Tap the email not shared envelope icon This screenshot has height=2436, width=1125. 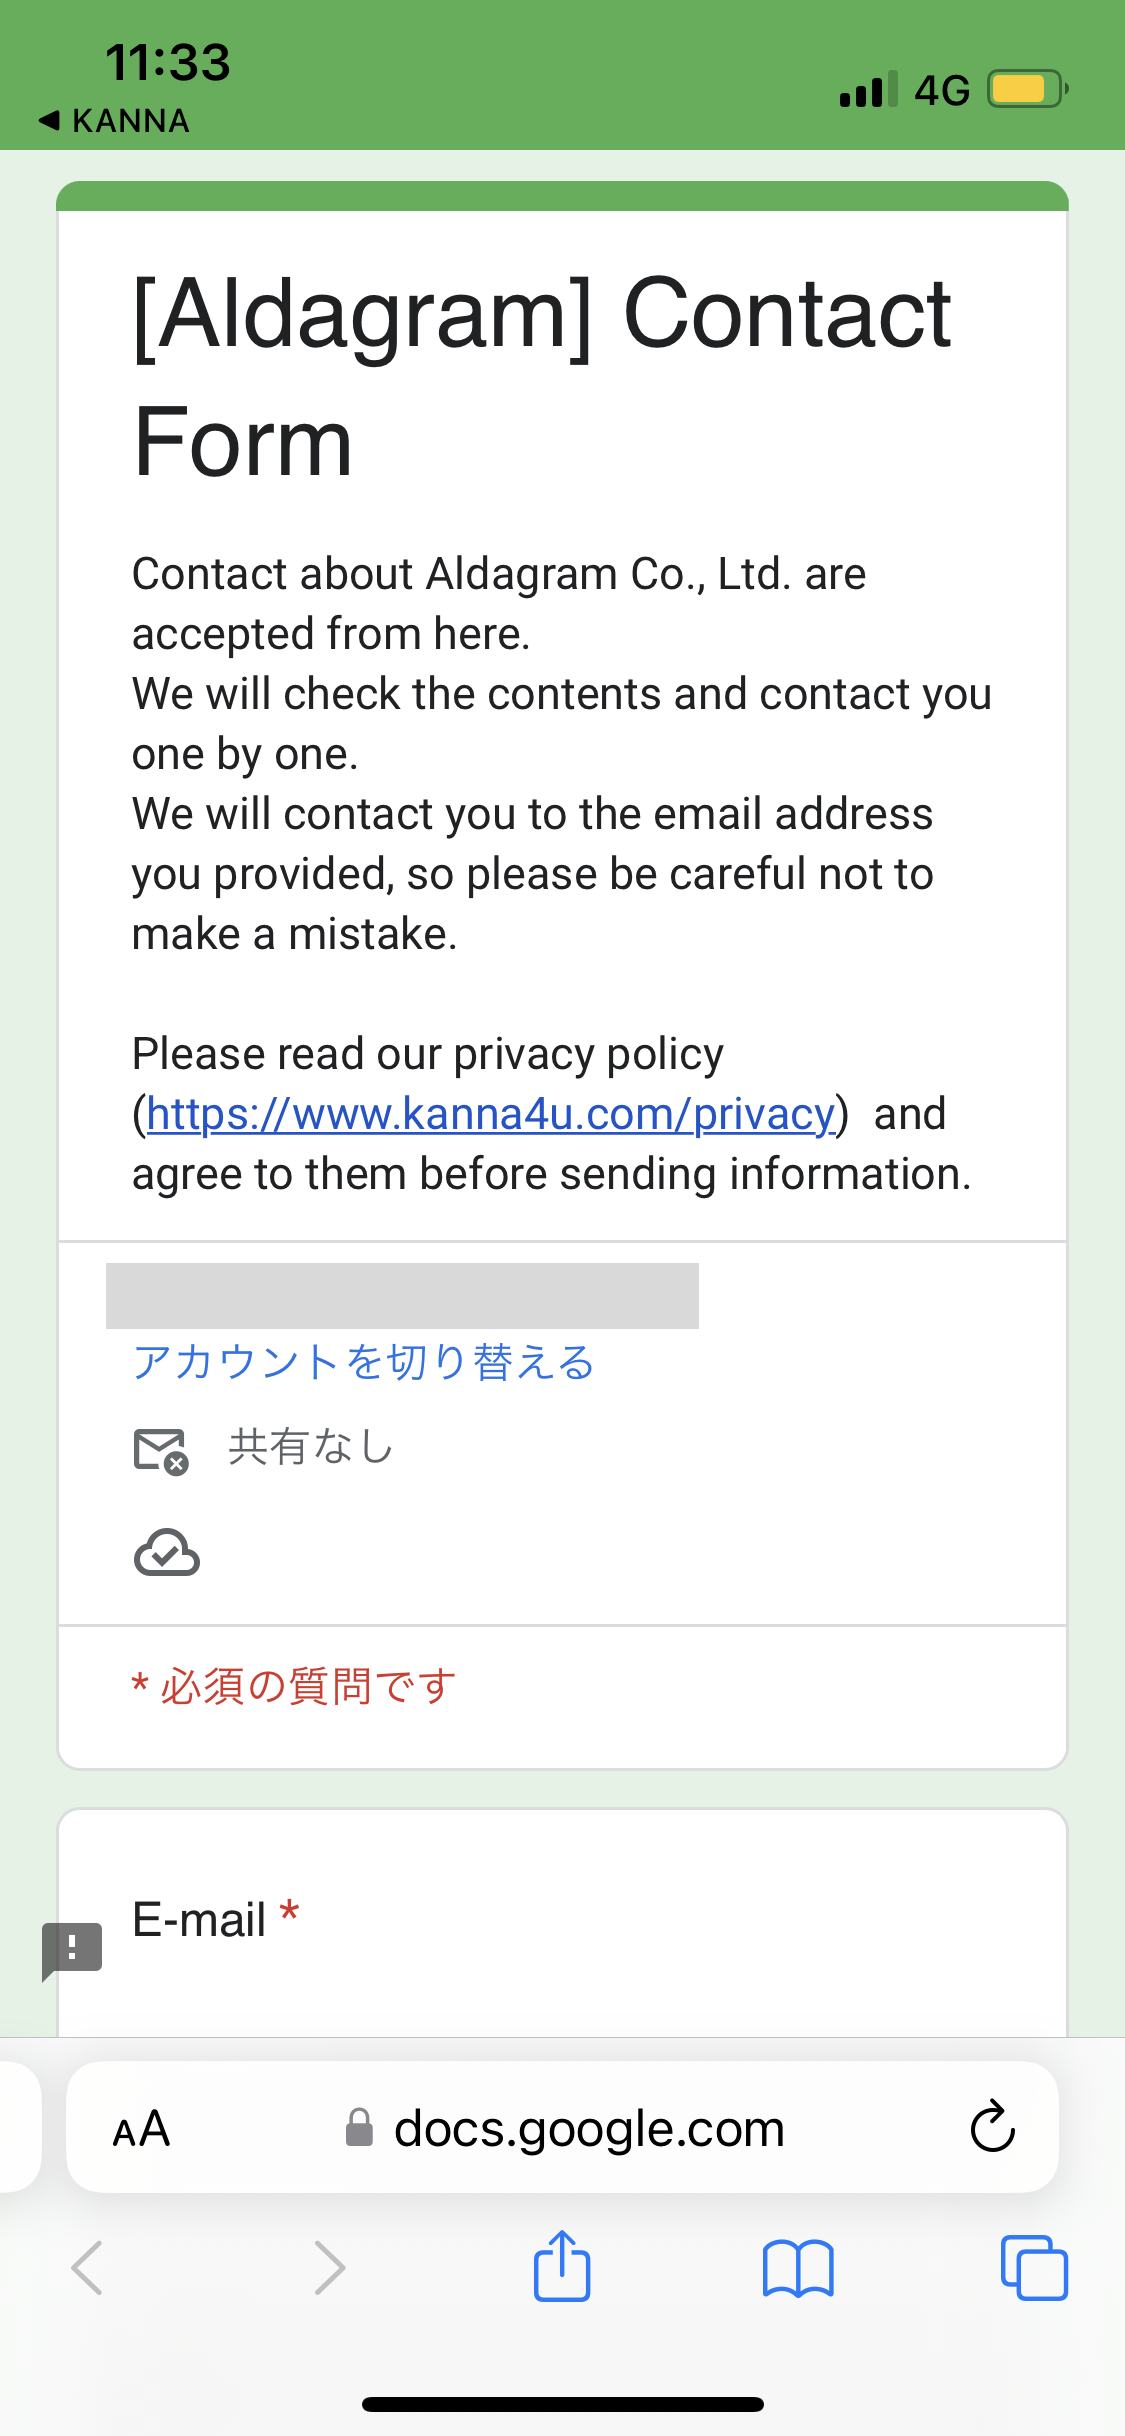click(161, 1451)
